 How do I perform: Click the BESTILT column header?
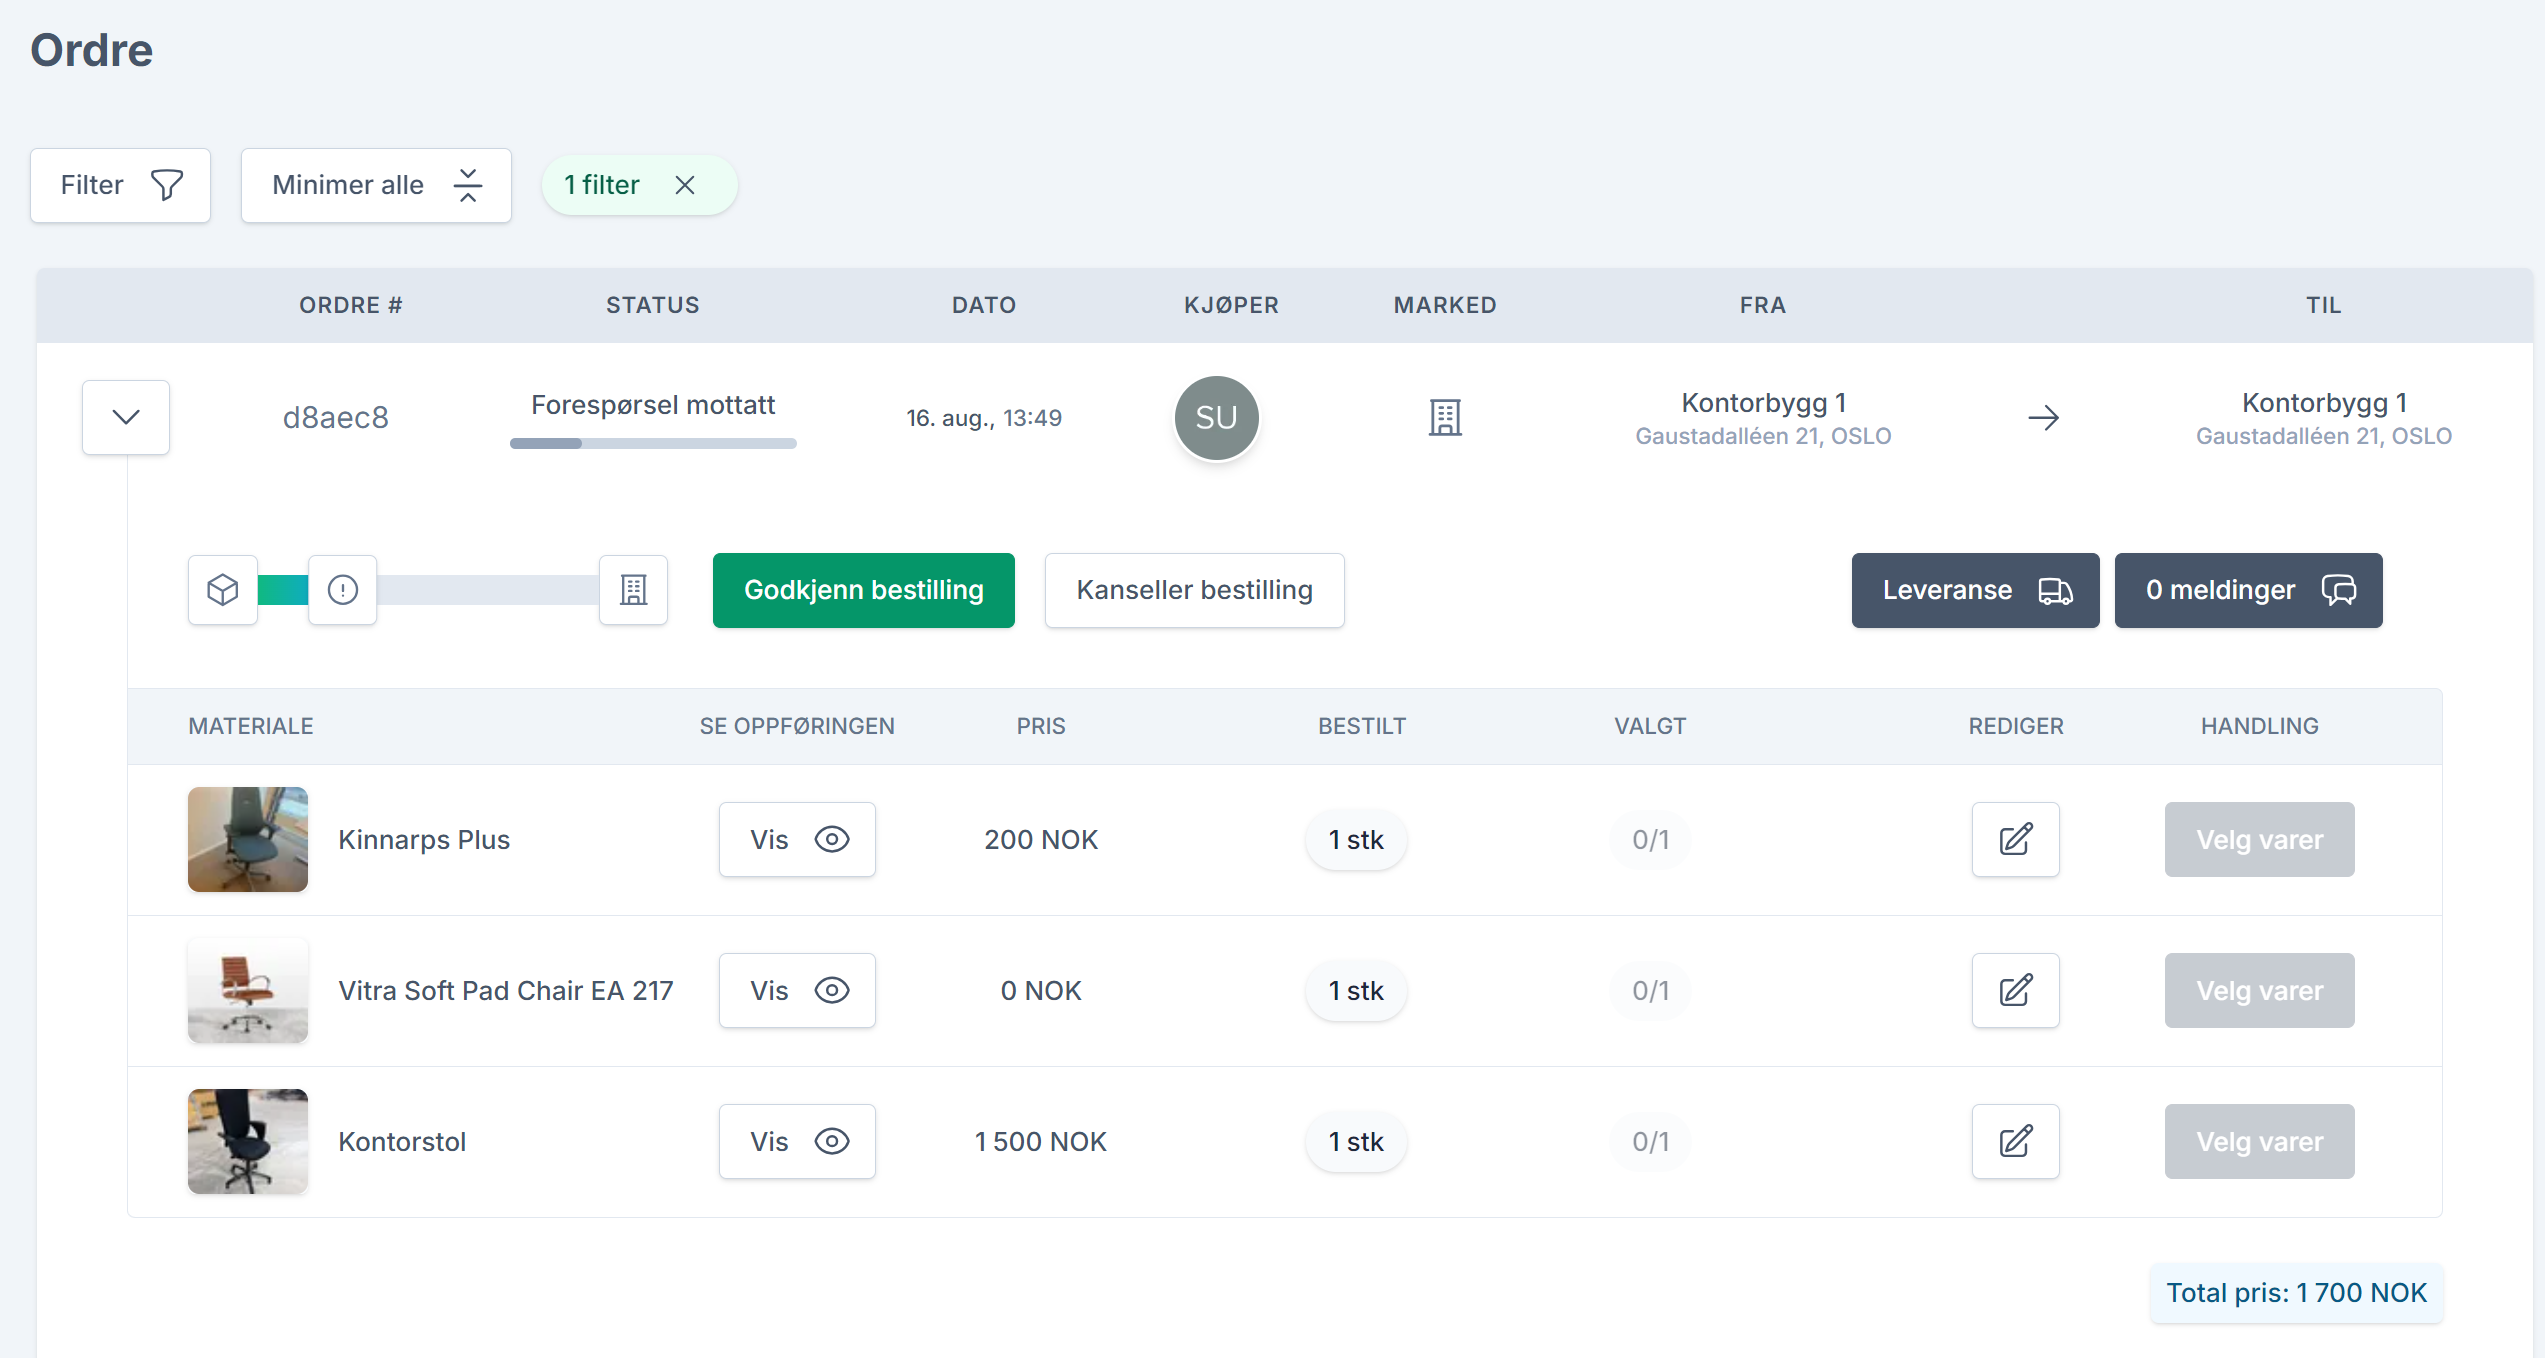coord(1362,726)
